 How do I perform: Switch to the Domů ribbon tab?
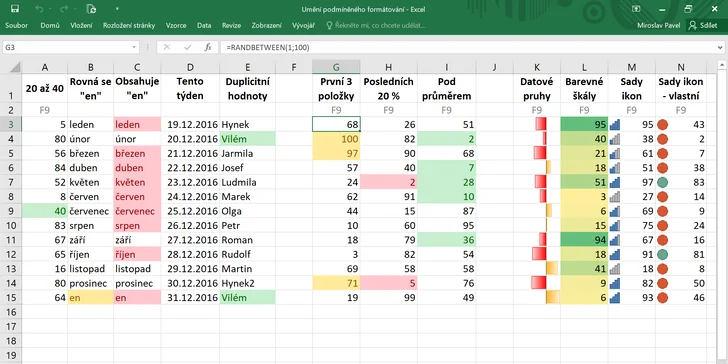pyautogui.click(x=50, y=26)
